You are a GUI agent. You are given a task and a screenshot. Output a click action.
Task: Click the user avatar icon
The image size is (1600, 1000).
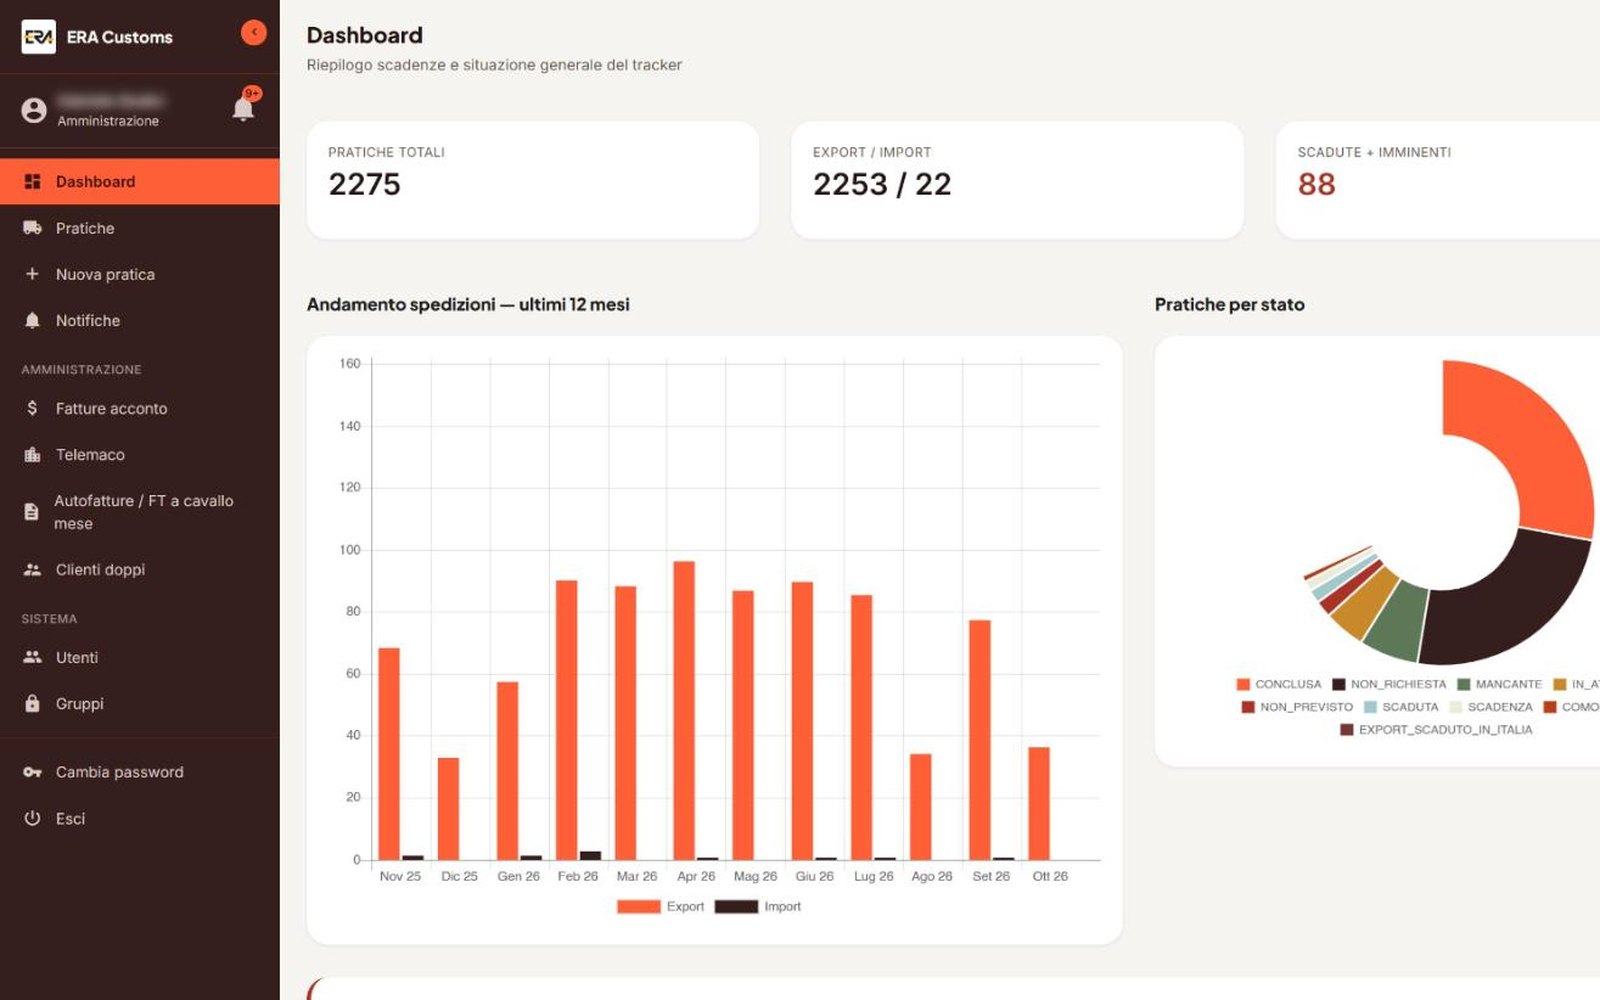pyautogui.click(x=34, y=110)
